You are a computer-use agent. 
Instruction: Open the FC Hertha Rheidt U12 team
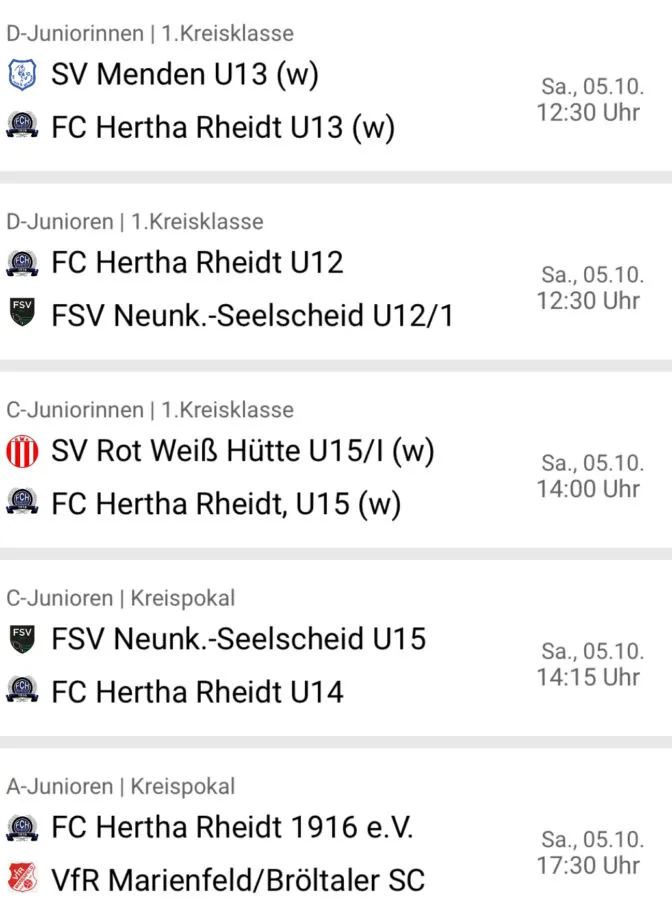coord(197,262)
